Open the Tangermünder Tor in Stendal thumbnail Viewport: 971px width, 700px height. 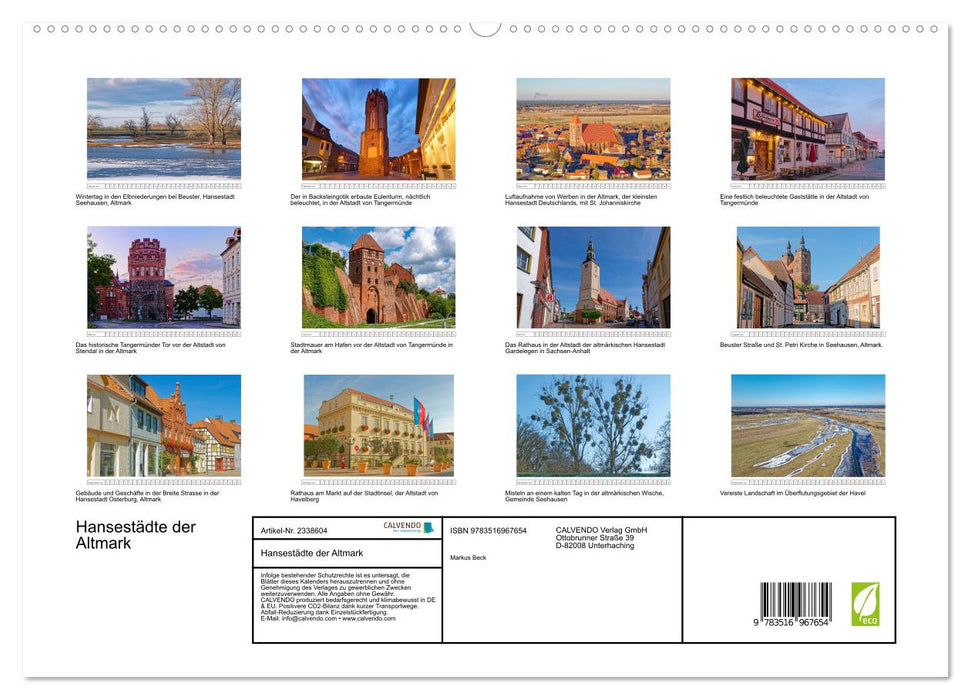pos(164,277)
